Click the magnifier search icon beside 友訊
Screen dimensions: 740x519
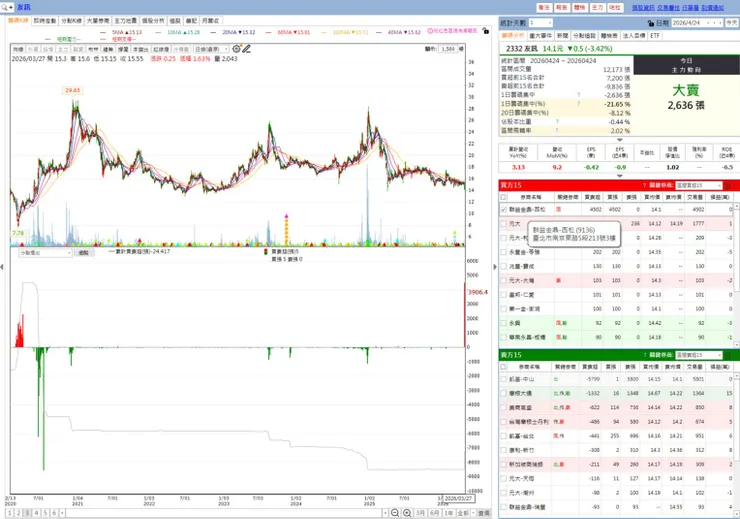(x=5, y=8)
